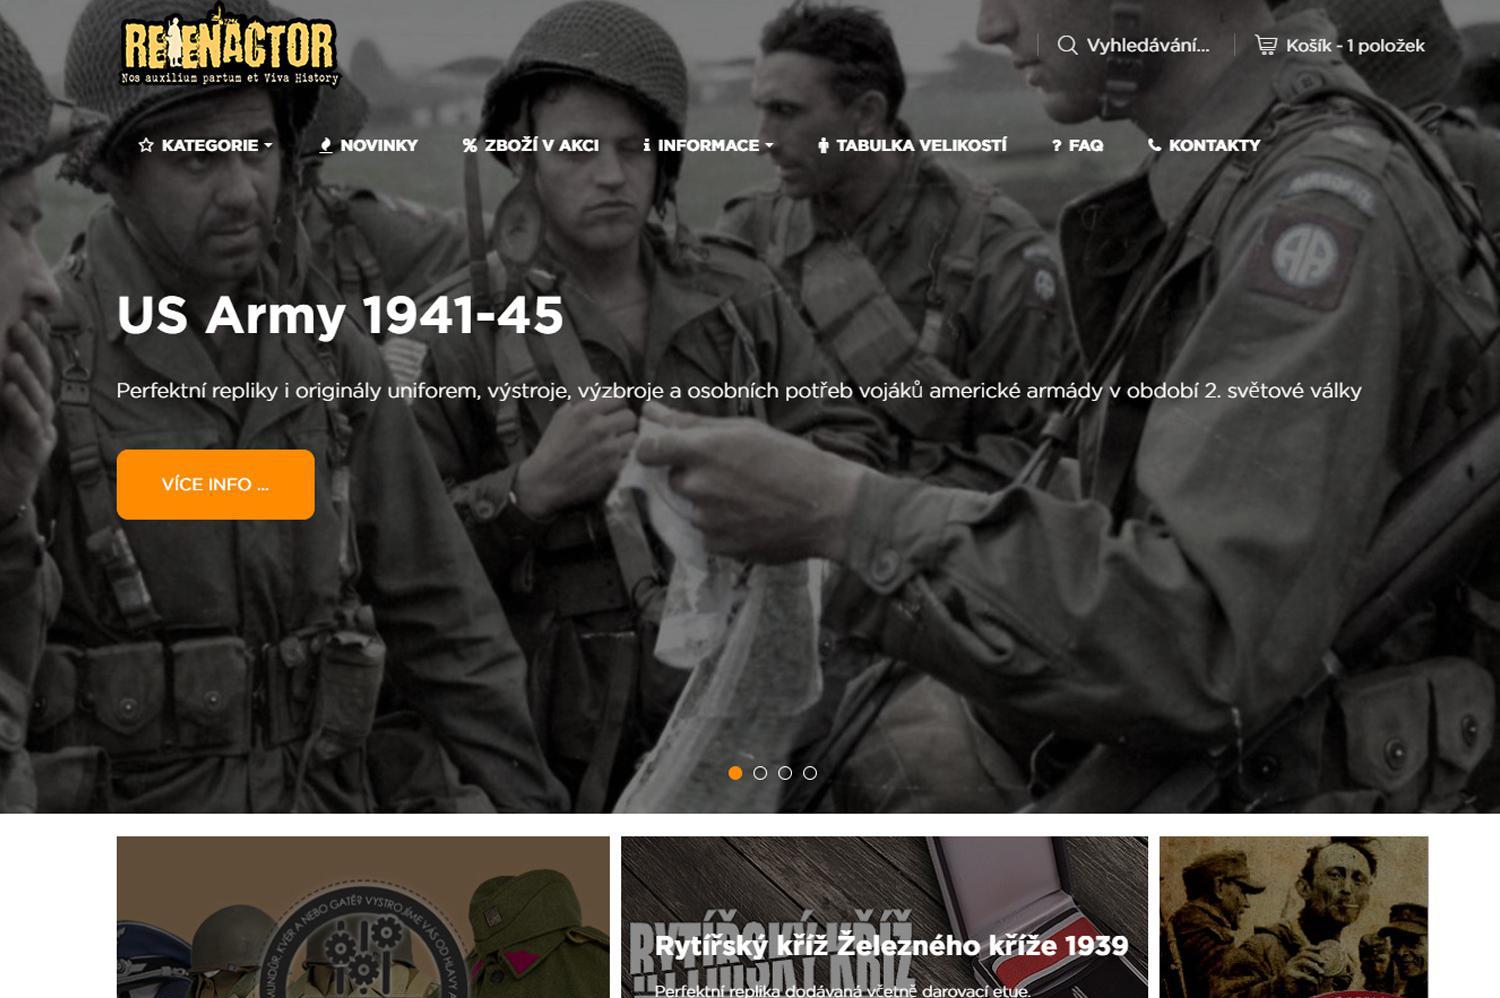This screenshot has height=998, width=1500.
Task: Click the person icon for Tabulka velikostí
Action: [823, 145]
